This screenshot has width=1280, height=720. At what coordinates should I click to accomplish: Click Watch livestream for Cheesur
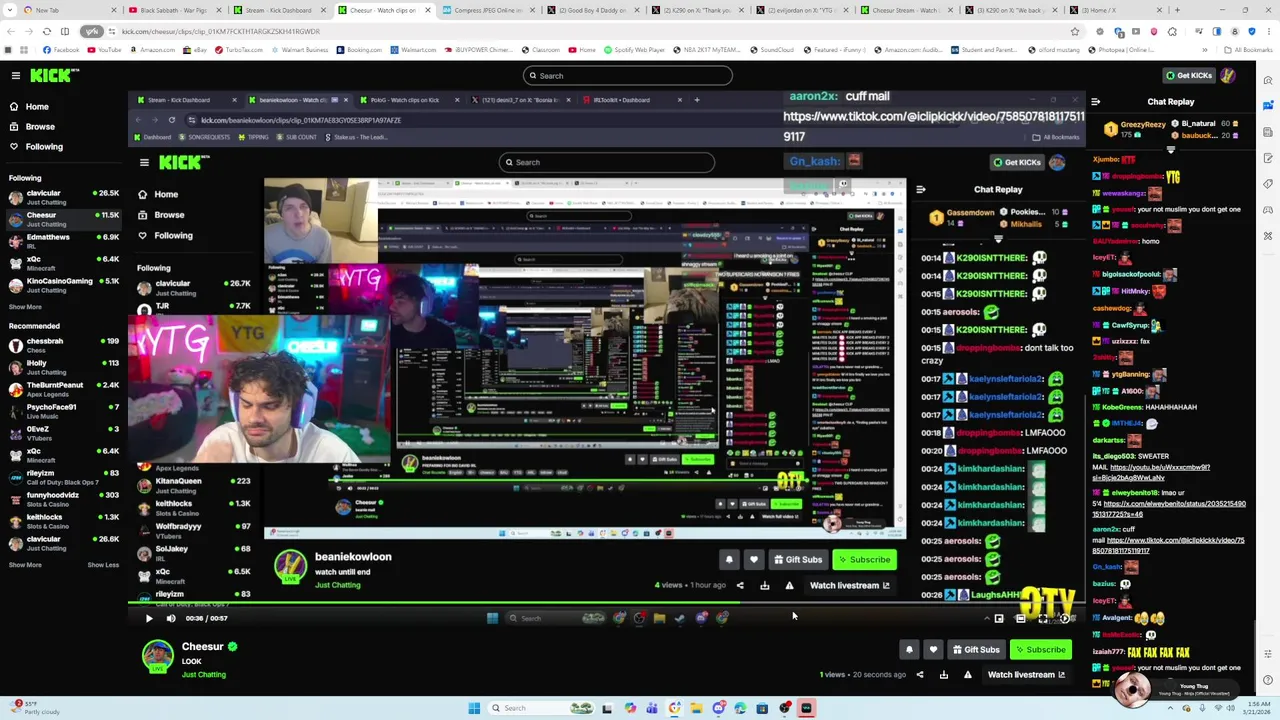pyautogui.click(x=1026, y=674)
